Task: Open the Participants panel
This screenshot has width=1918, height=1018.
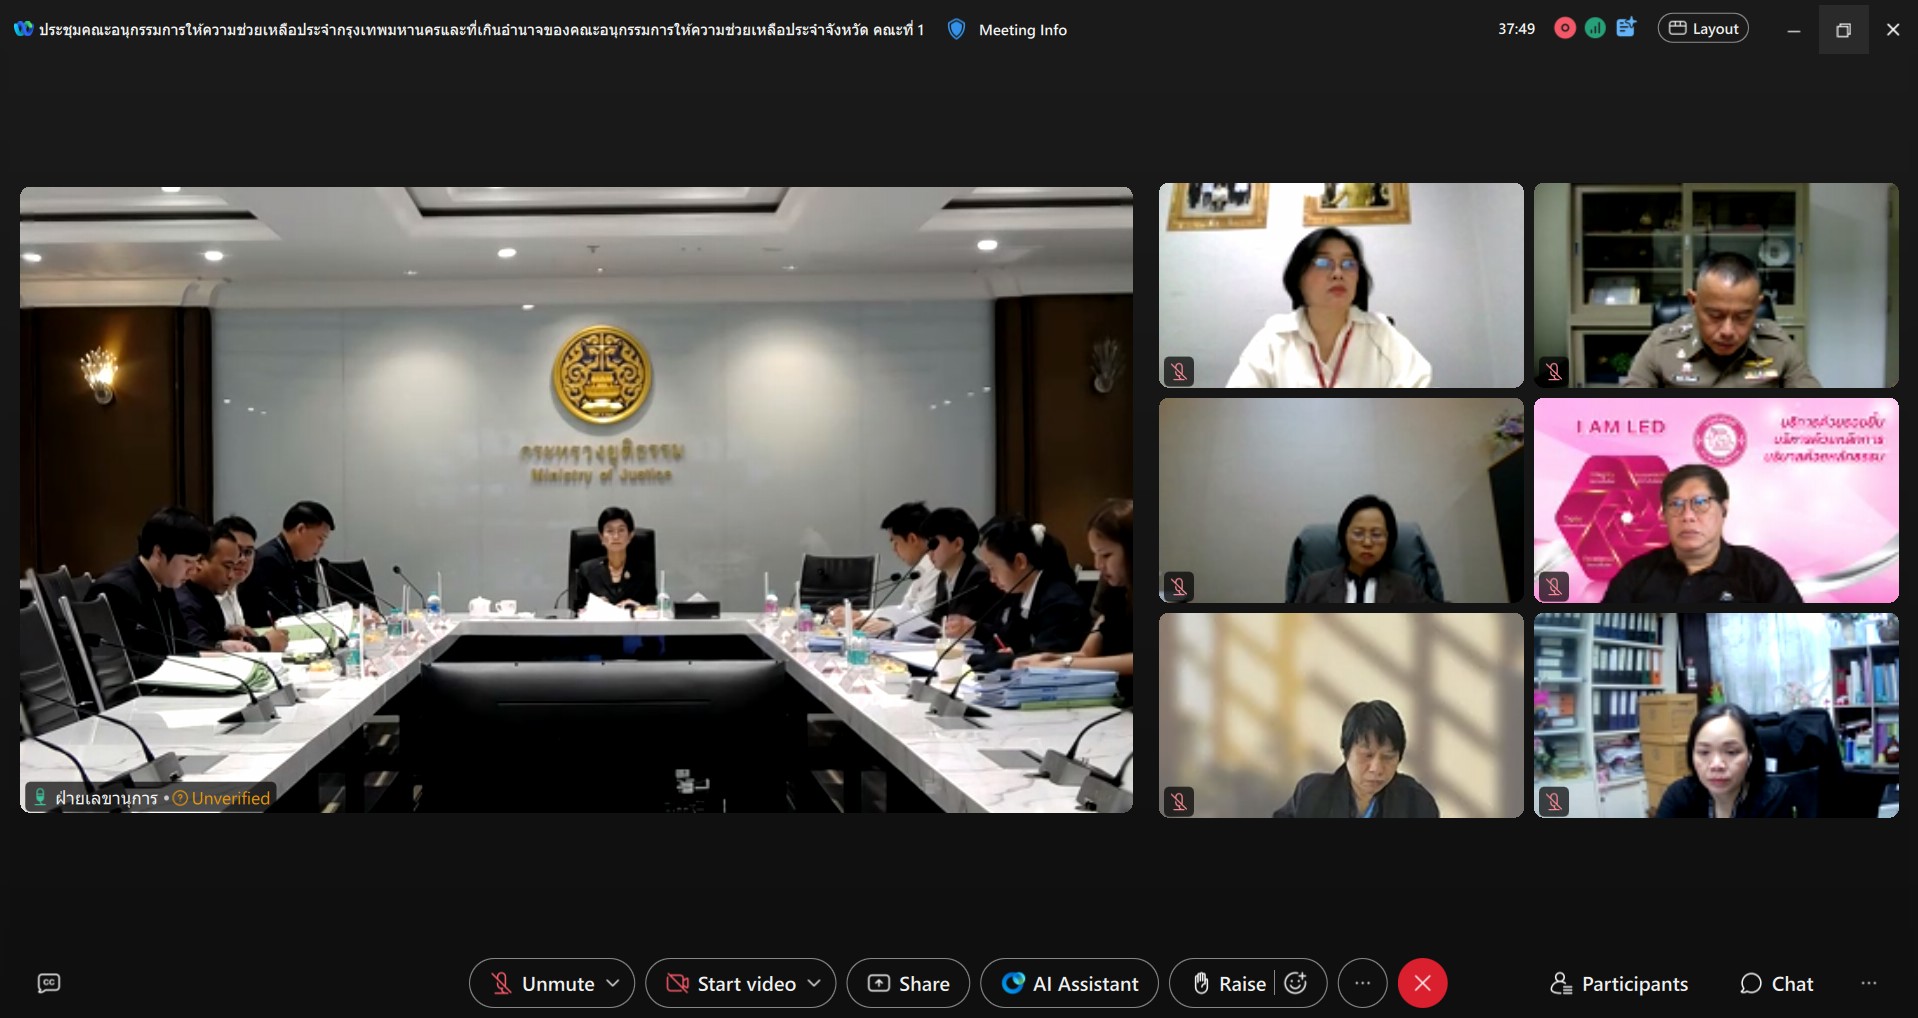Action: pos(1619,984)
